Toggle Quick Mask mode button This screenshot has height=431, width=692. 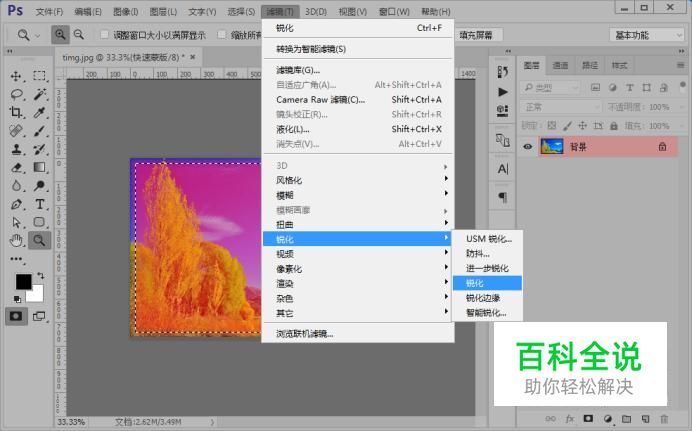16,316
